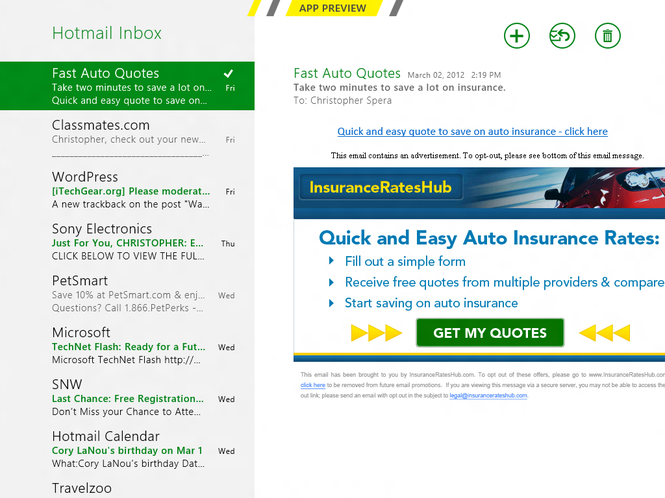Click the 'click here' opt-out link
Screen dimensions: 665x498
tap(313, 385)
